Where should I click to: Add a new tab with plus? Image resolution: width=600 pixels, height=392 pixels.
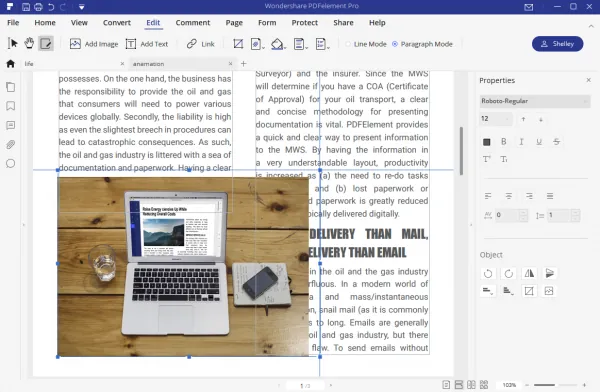(x=243, y=64)
